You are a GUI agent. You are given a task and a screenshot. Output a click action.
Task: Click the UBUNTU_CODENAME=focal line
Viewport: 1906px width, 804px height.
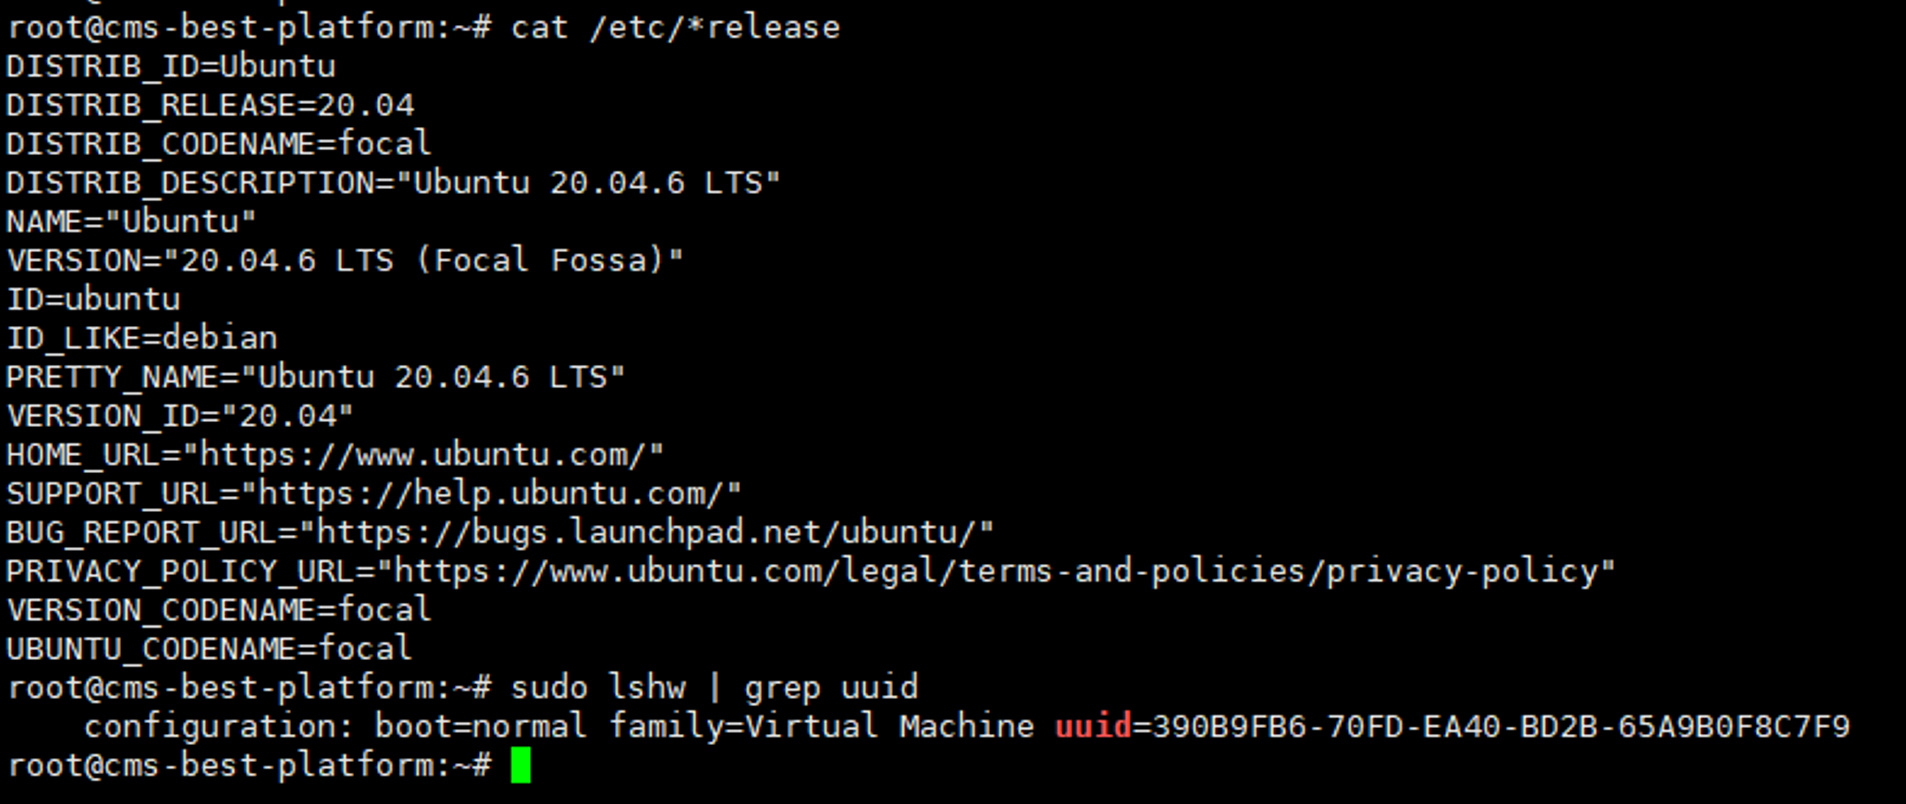tap(209, 649)
